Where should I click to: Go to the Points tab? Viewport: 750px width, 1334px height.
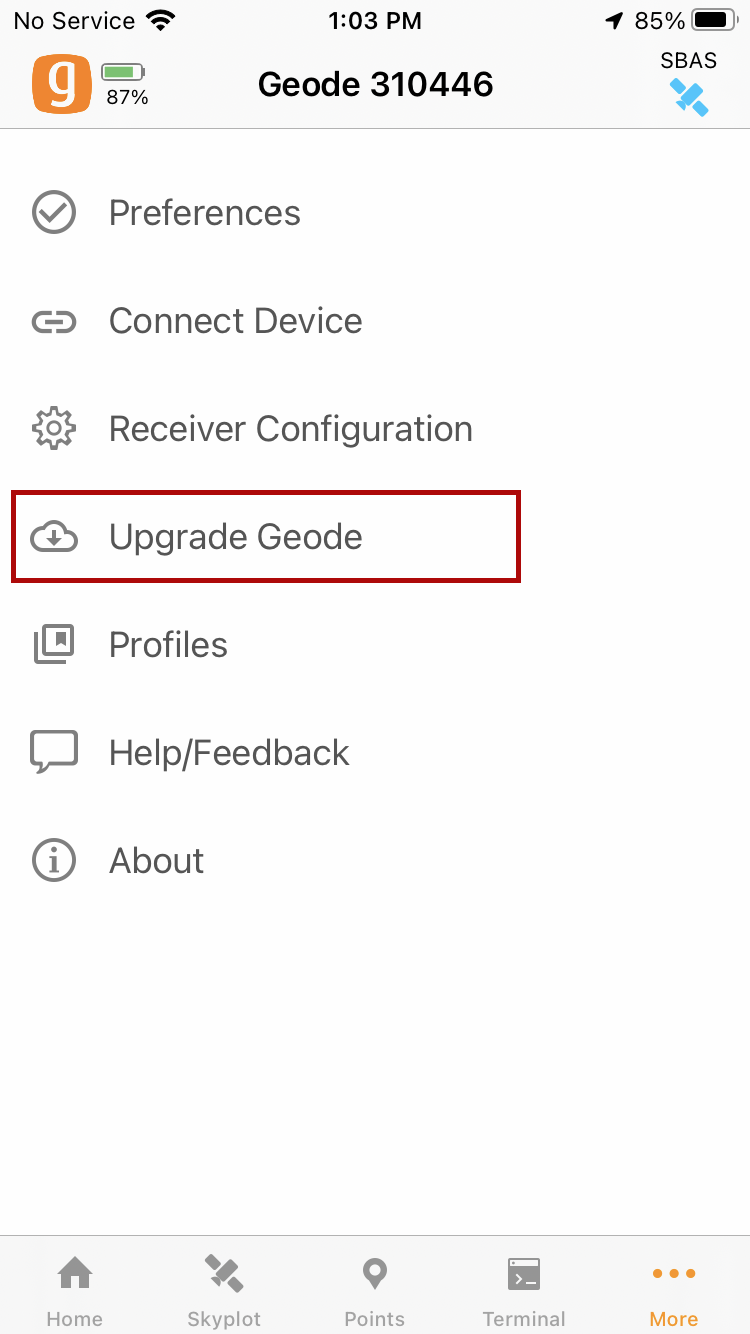(x=375, y=1290)
